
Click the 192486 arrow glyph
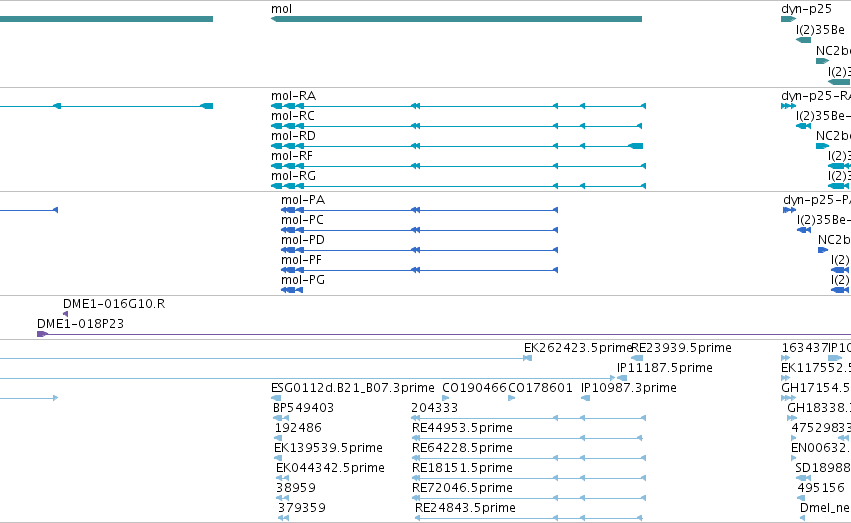[278, 438]
